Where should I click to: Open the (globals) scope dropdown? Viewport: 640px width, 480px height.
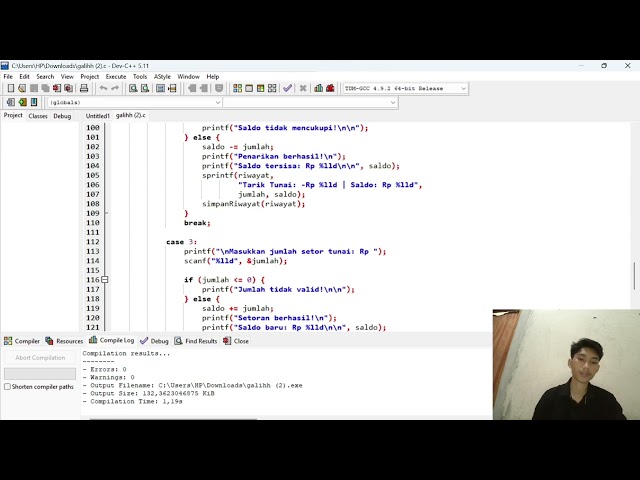tap(135, 102)
